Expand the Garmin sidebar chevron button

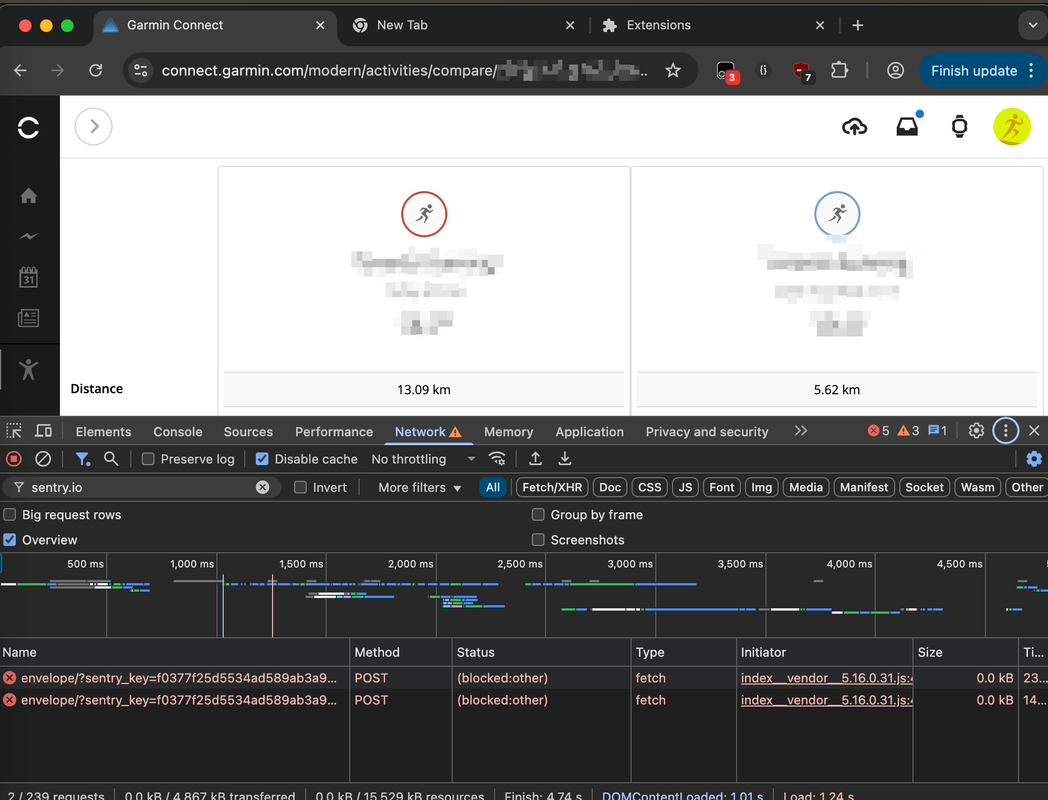pos(94,127)
